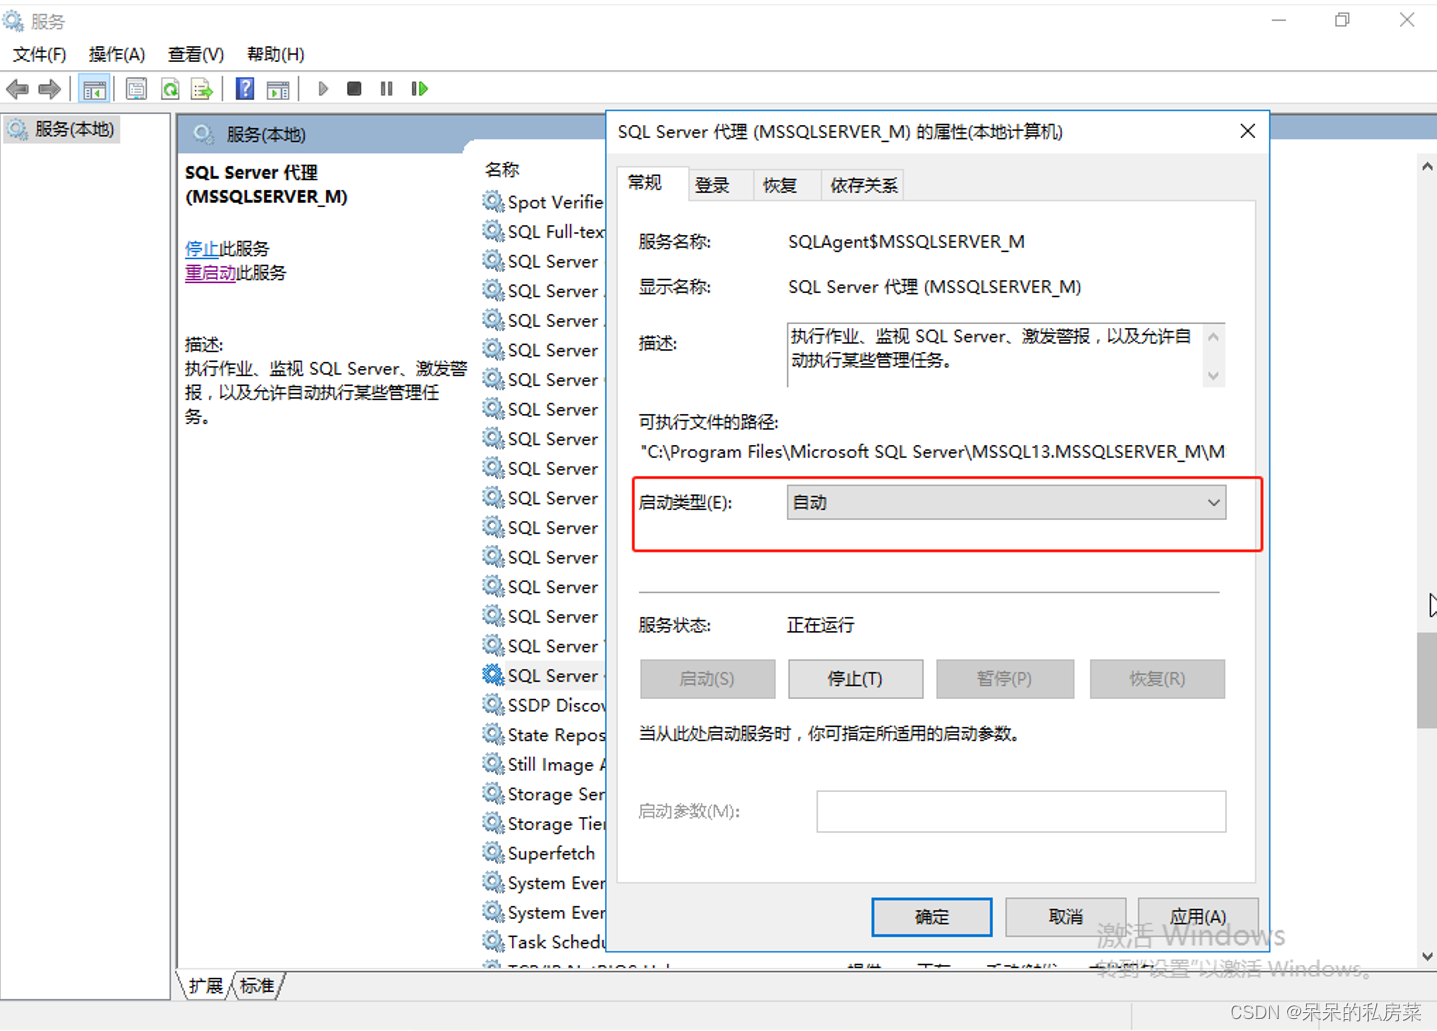The height and width of the screenshot is (1031, 1437).
Task: Click the 应用(A) button
Action: pos(1198,916)
